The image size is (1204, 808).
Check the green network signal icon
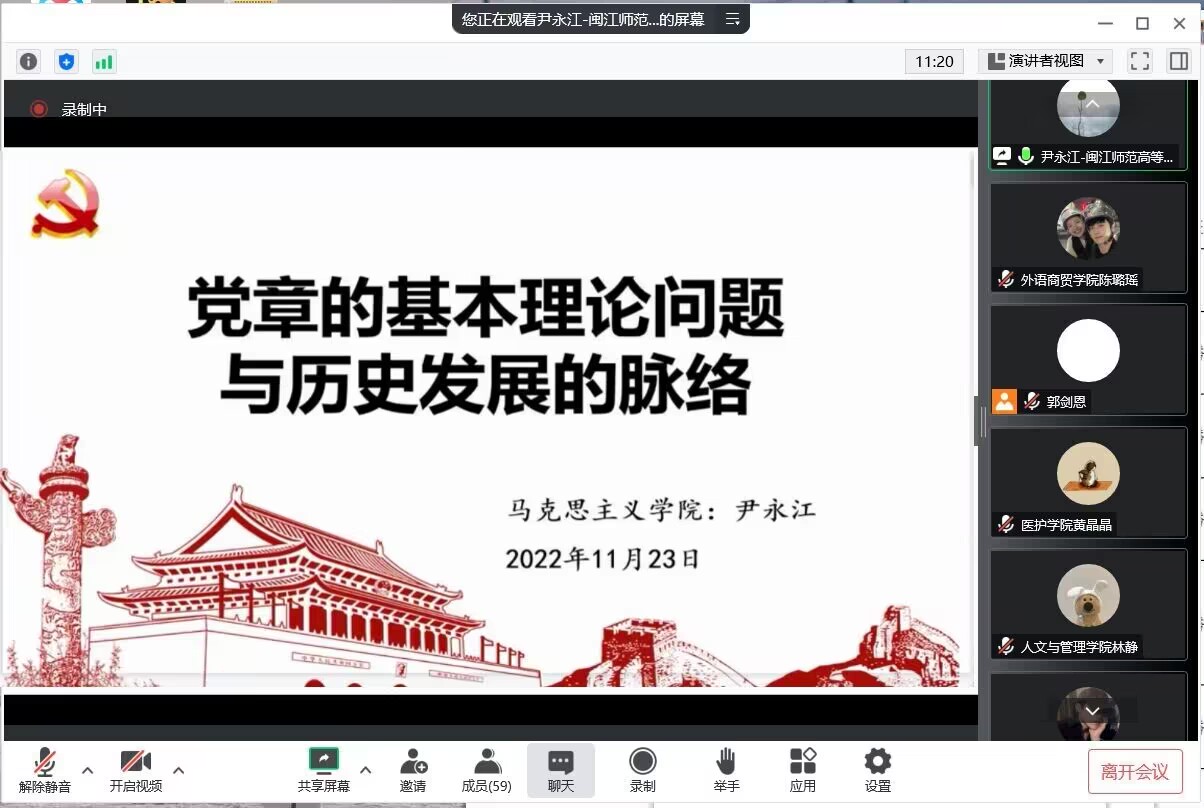point(104,61)
